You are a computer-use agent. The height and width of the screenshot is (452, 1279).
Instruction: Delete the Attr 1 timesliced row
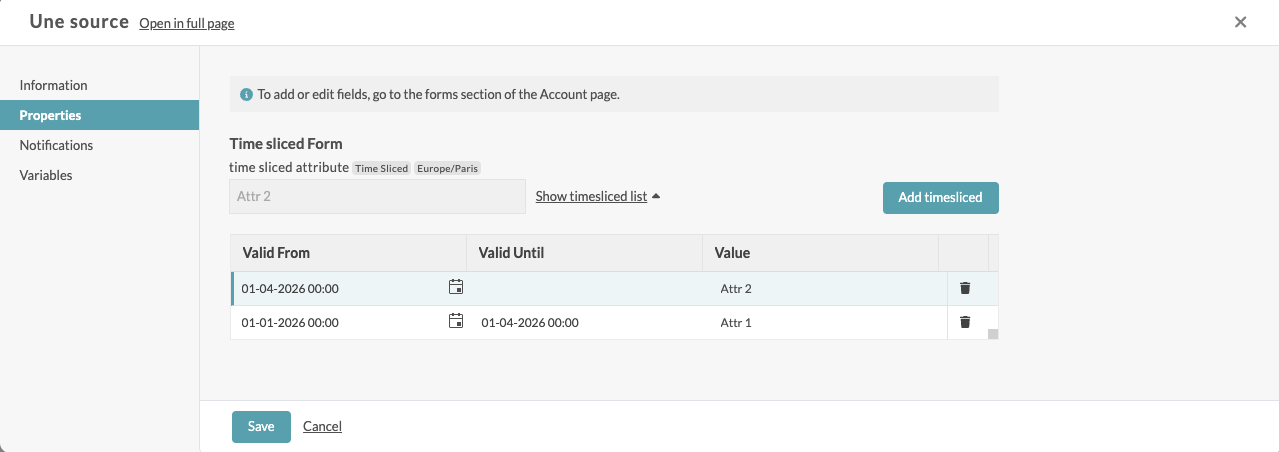pyautogui.click(x=965, y=322)
